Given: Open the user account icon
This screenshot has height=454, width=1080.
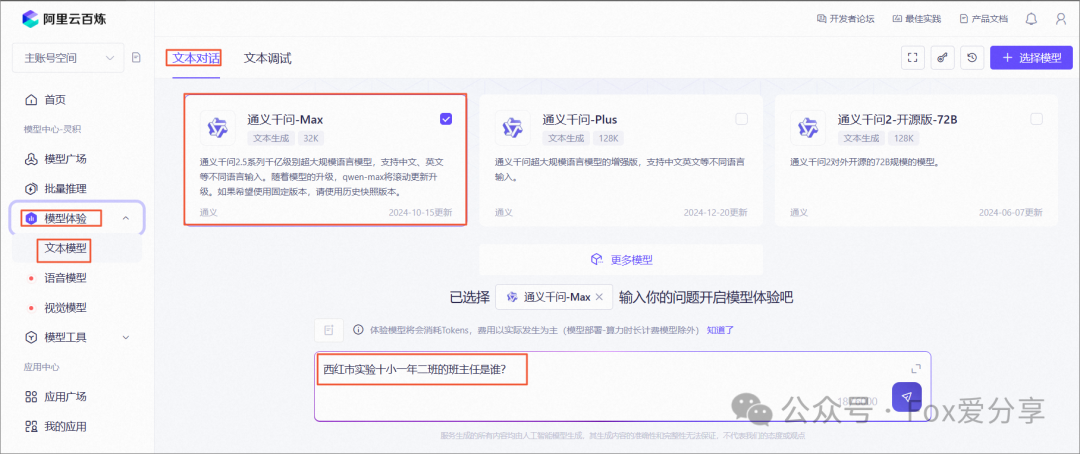Looking at the screenshot, I should click(1061, 19).
